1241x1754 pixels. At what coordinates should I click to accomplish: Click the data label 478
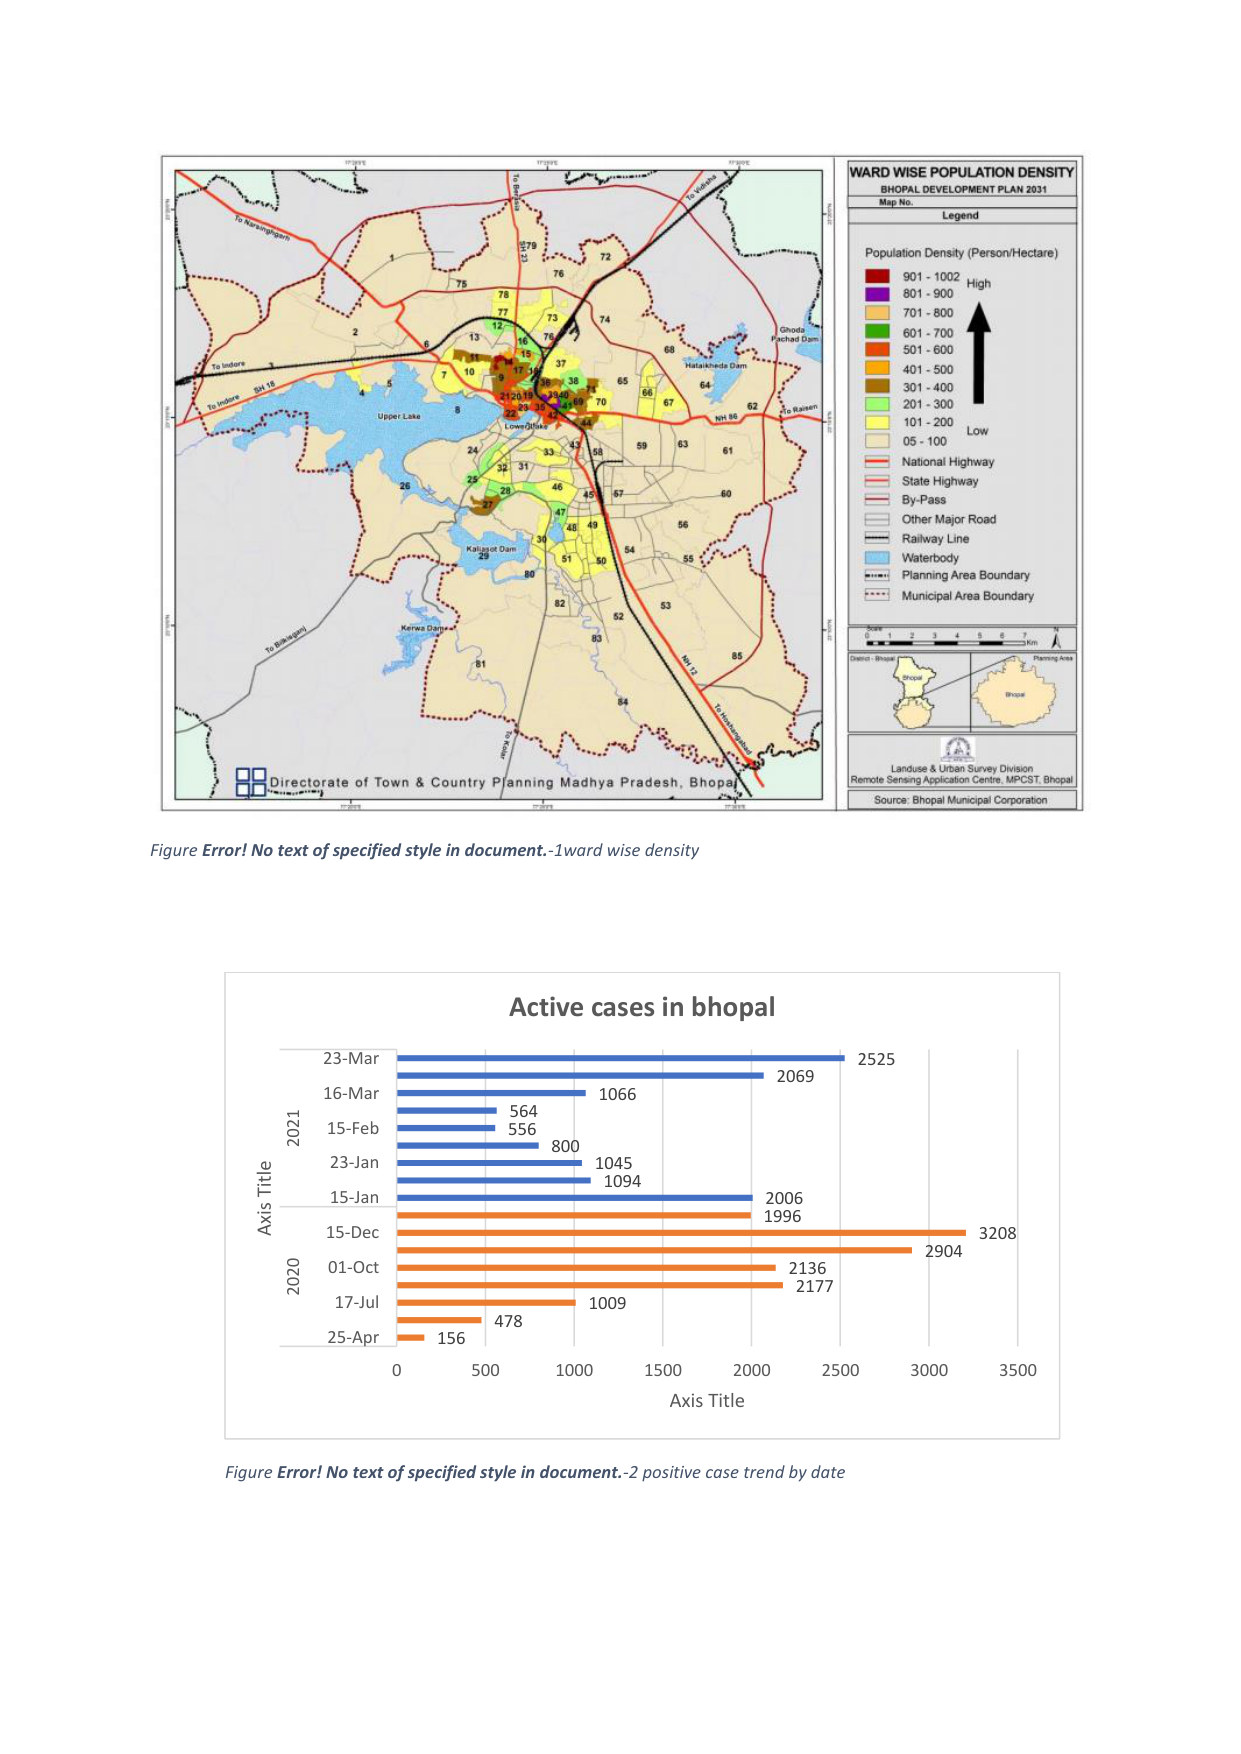(x=508, y=1321)
